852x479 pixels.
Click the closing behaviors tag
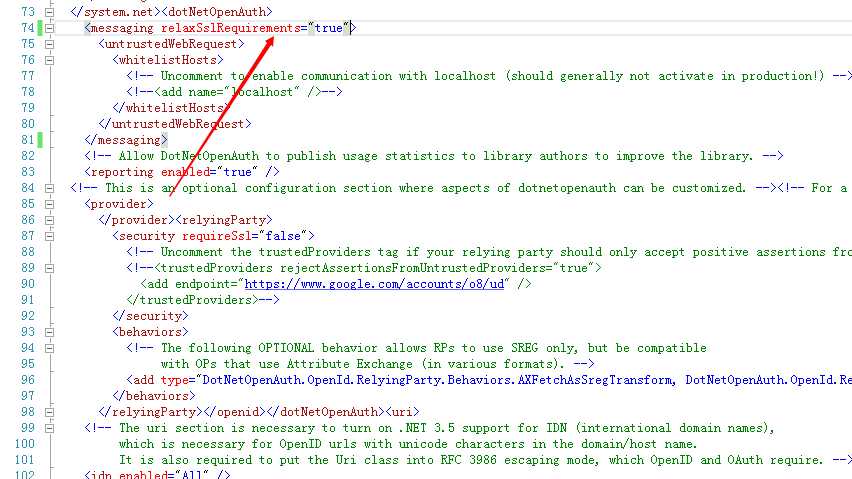154,396
